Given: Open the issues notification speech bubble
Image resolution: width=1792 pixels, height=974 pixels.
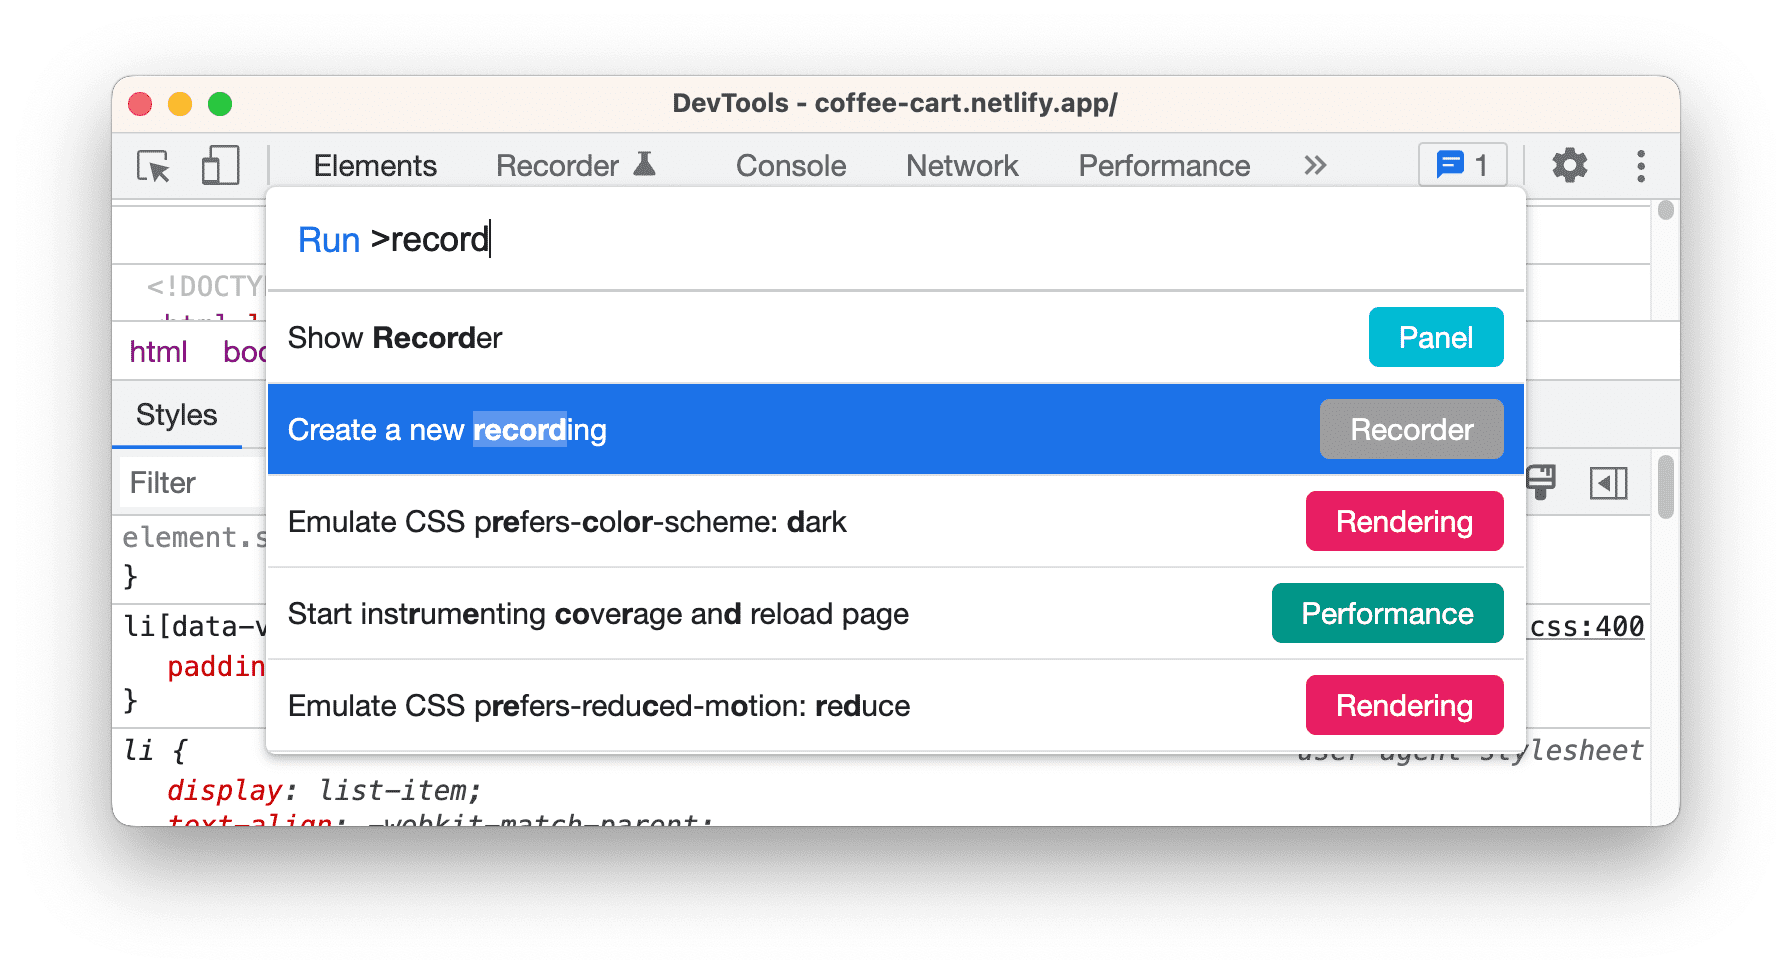Looking at the screenshot, I should pos(1461,165).
